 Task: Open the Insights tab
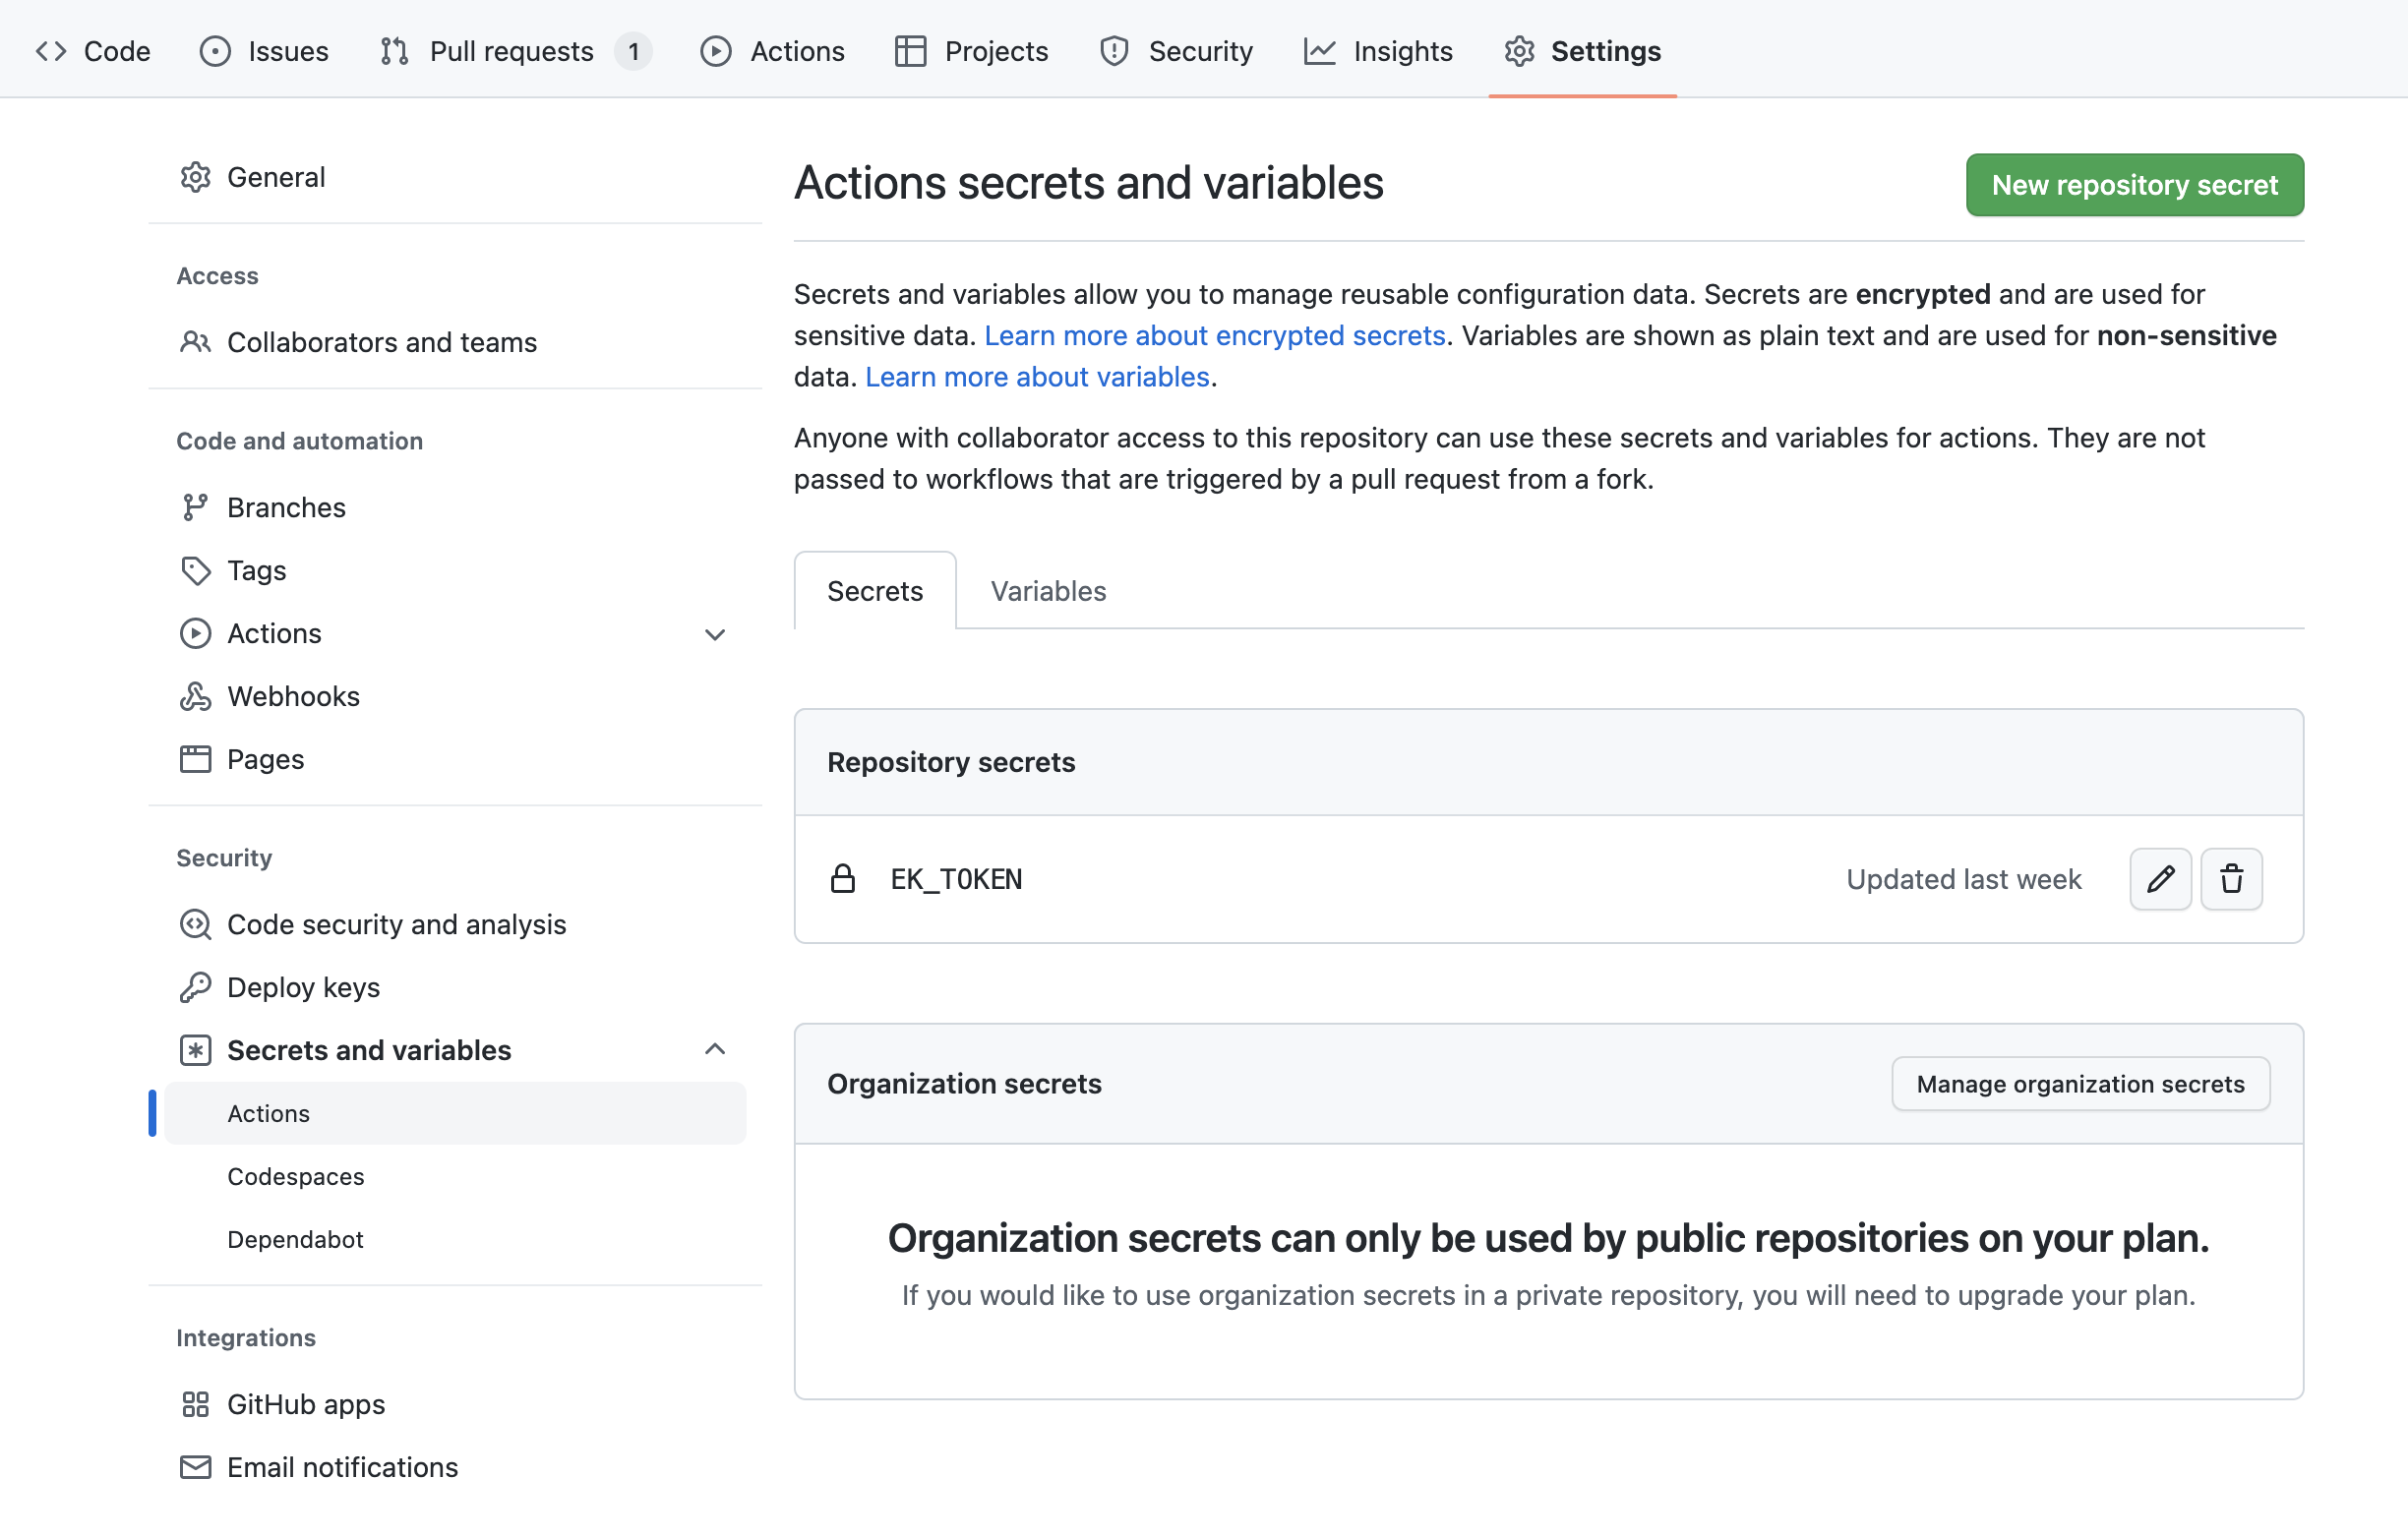1401,51
